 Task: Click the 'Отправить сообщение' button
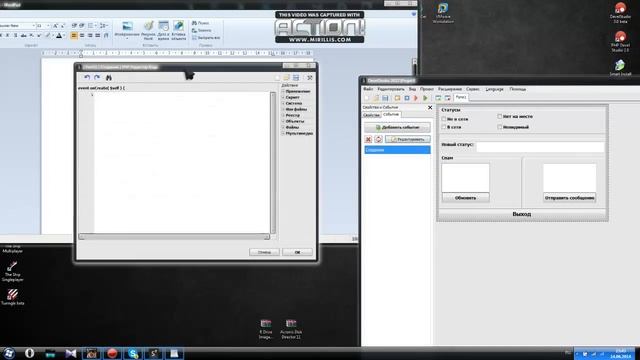[x=569, y=198]
